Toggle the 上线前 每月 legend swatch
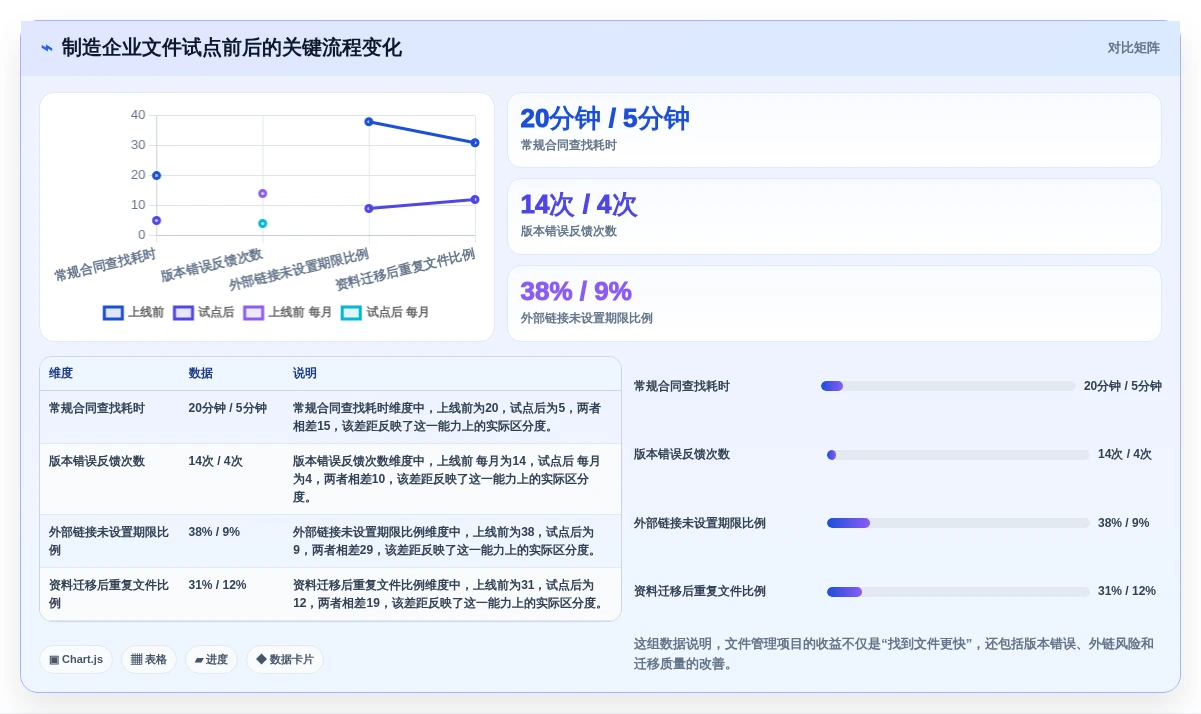This screenshot has width=1201, height=714. pos(253,312)
